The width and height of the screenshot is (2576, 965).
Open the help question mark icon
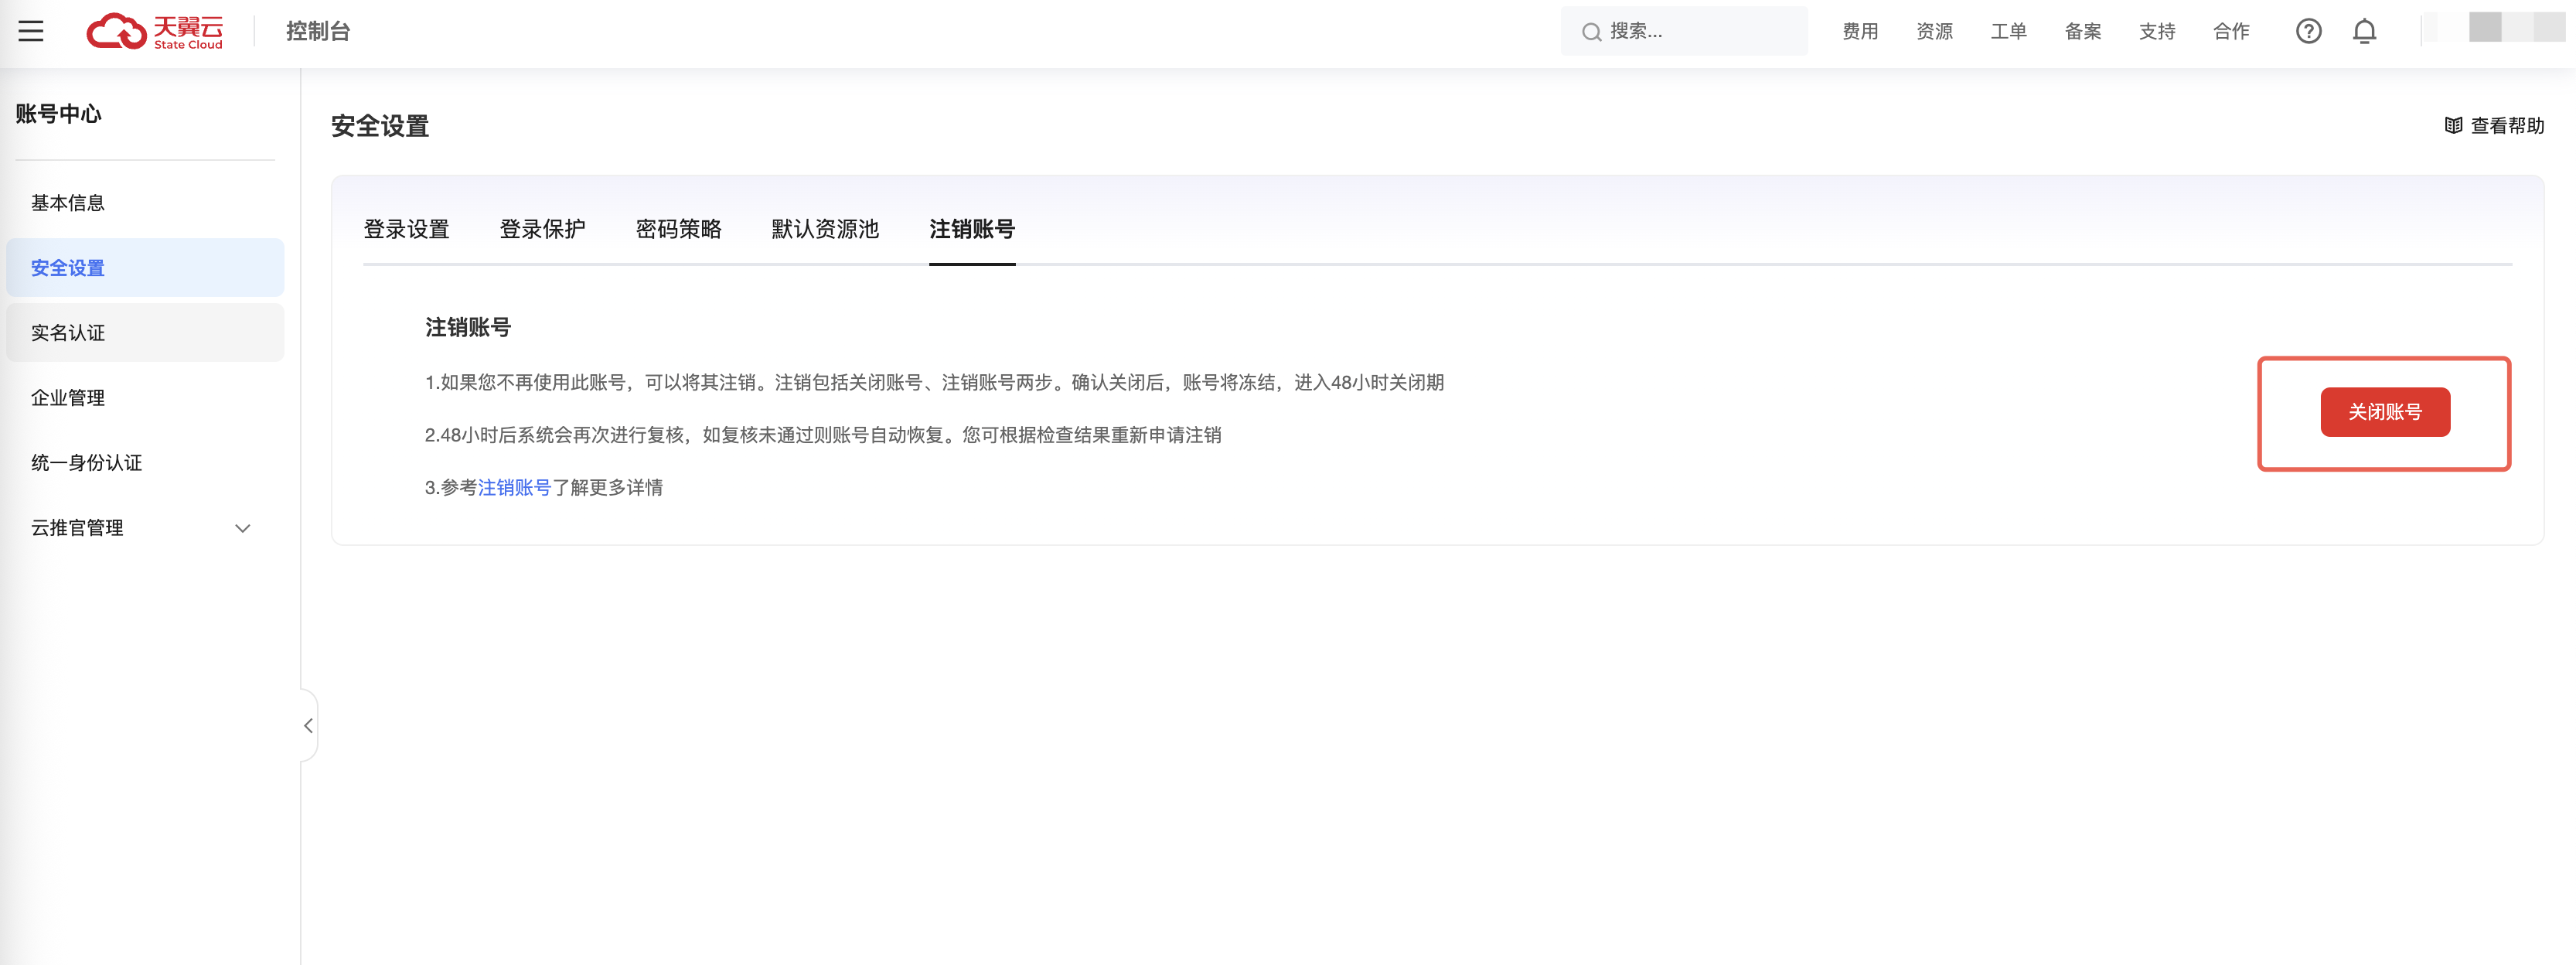pos(2308,31)
